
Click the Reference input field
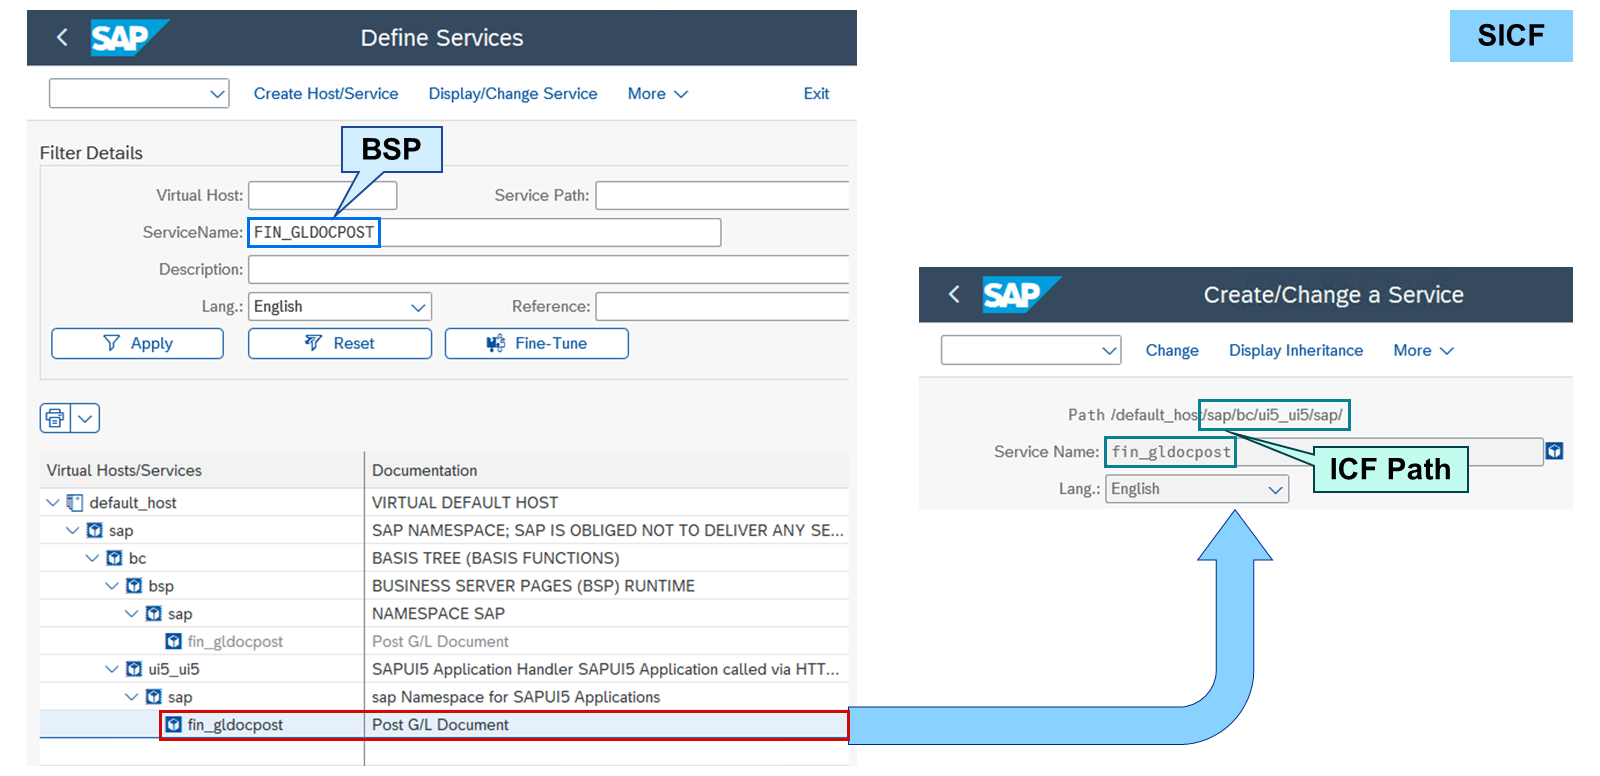click(x=722, y=307)
